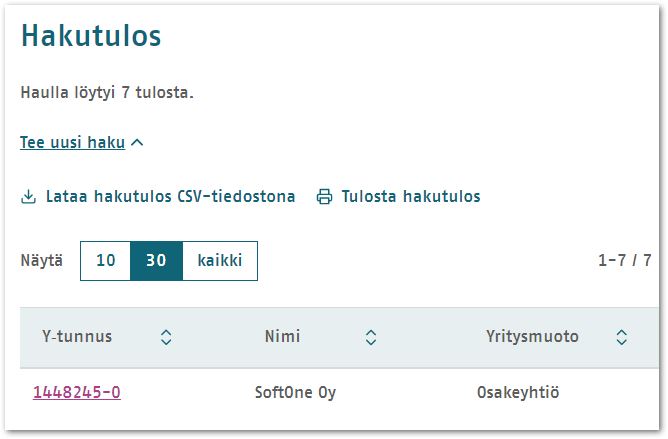Screen dimensions: 668x439
Task: Collapse search form via chevron-up icon
Action: (x=137, y=142)
